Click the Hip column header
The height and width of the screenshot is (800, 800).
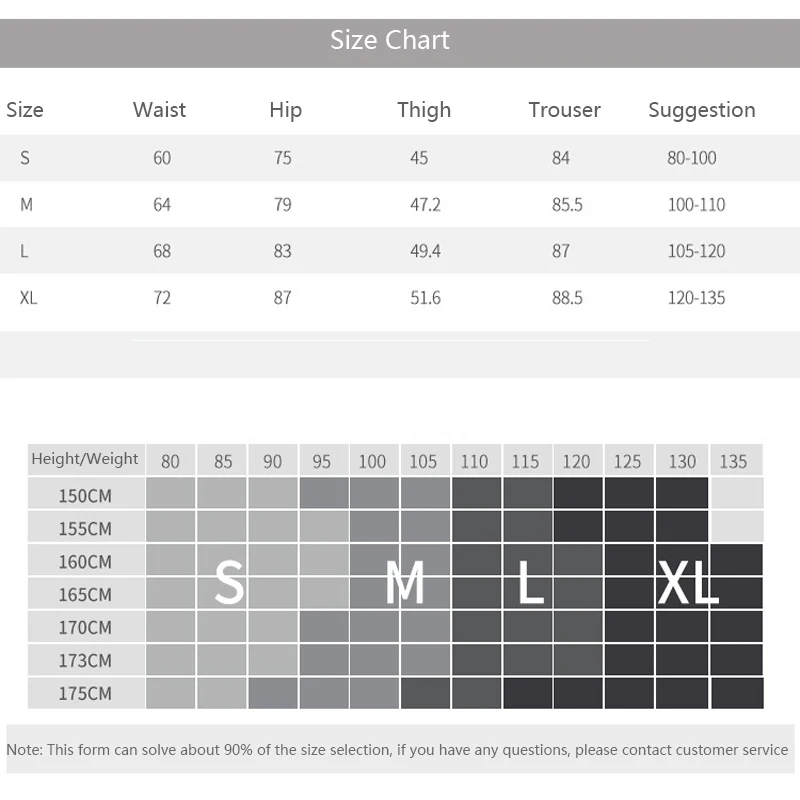[x=285, y=110]
